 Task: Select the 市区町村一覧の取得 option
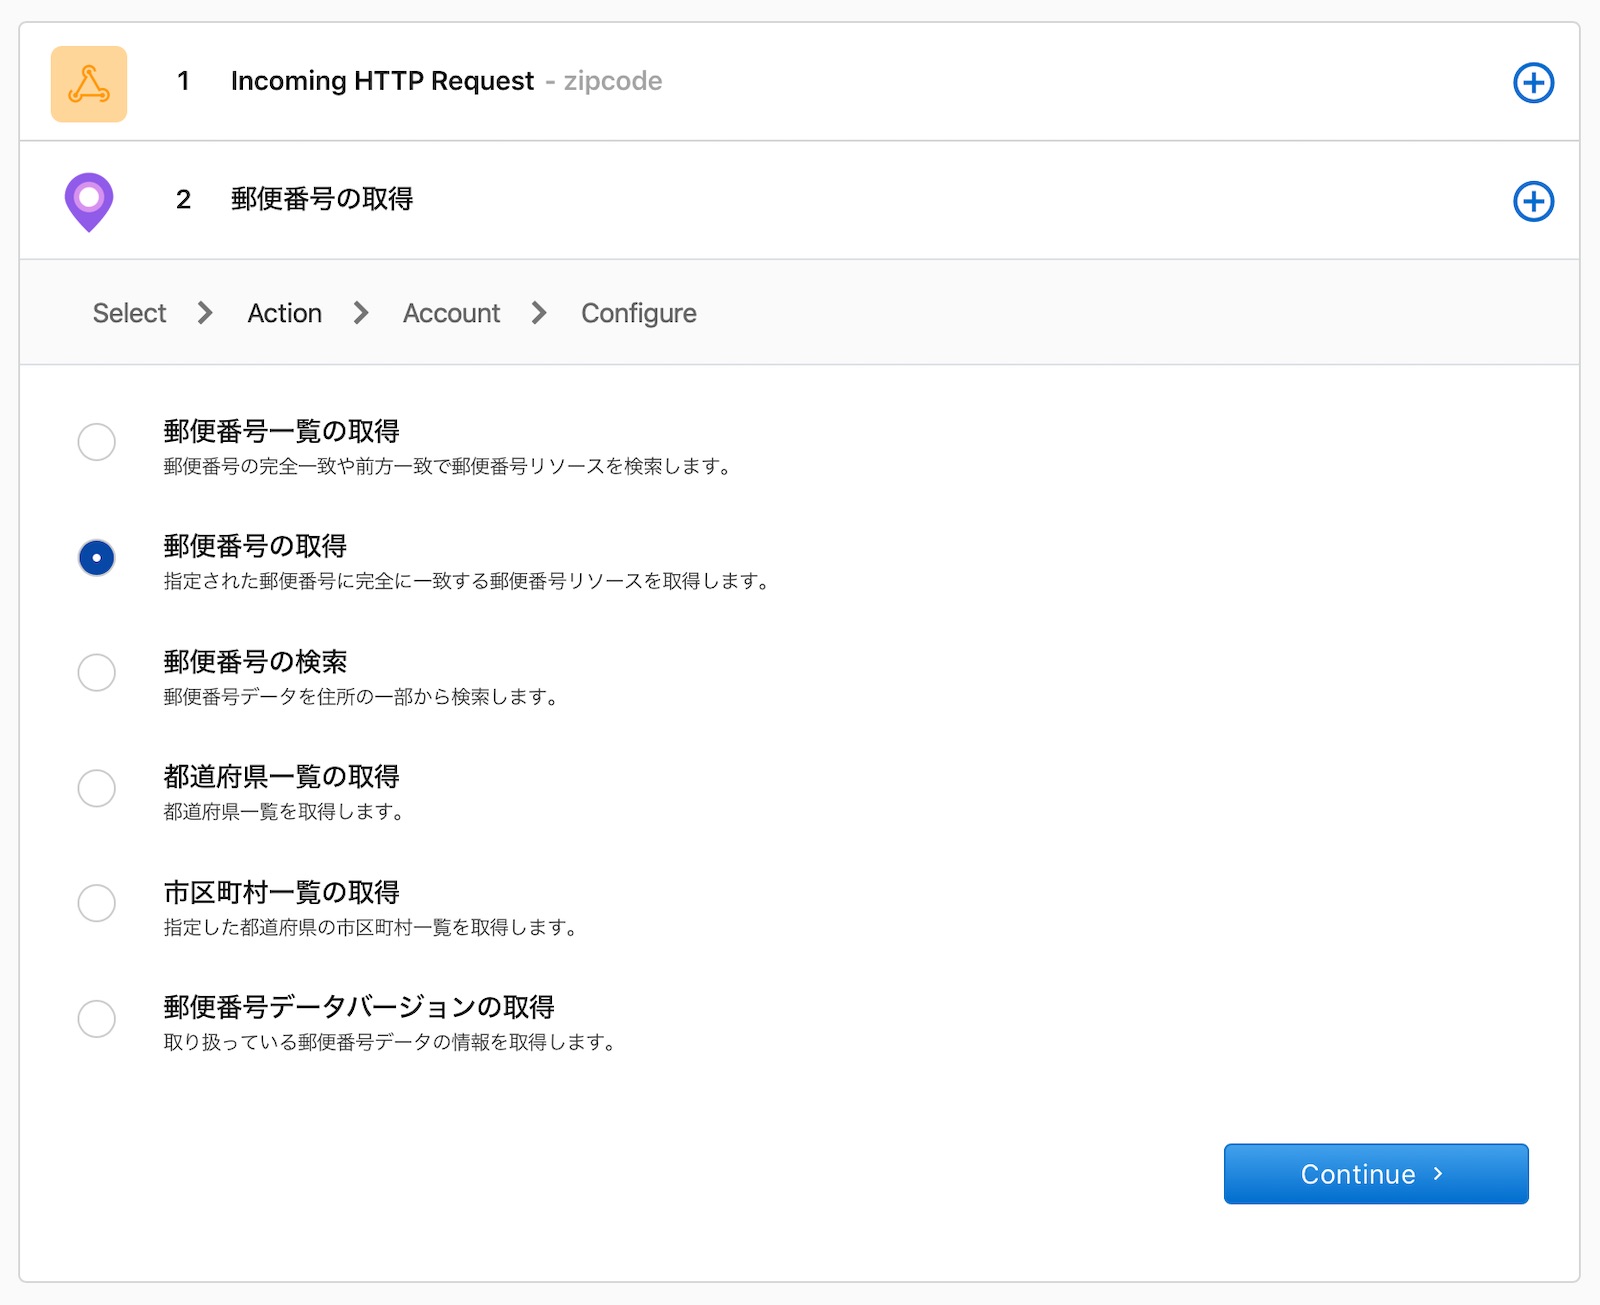point(97,903)
